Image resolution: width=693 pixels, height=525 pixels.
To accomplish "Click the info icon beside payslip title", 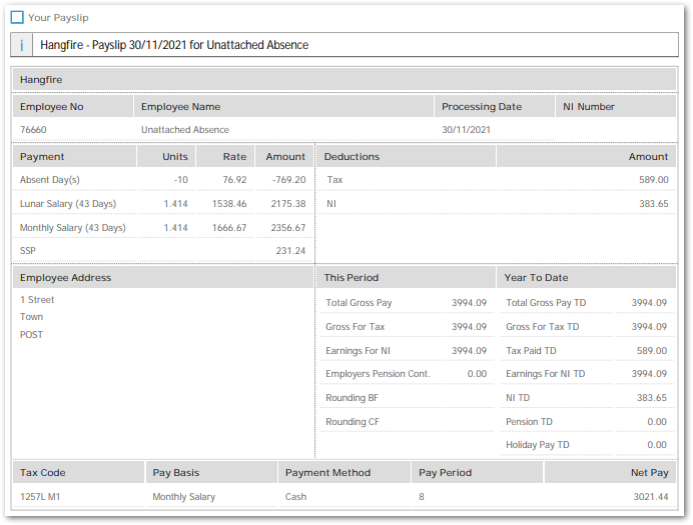I will (x=21, y=45).
